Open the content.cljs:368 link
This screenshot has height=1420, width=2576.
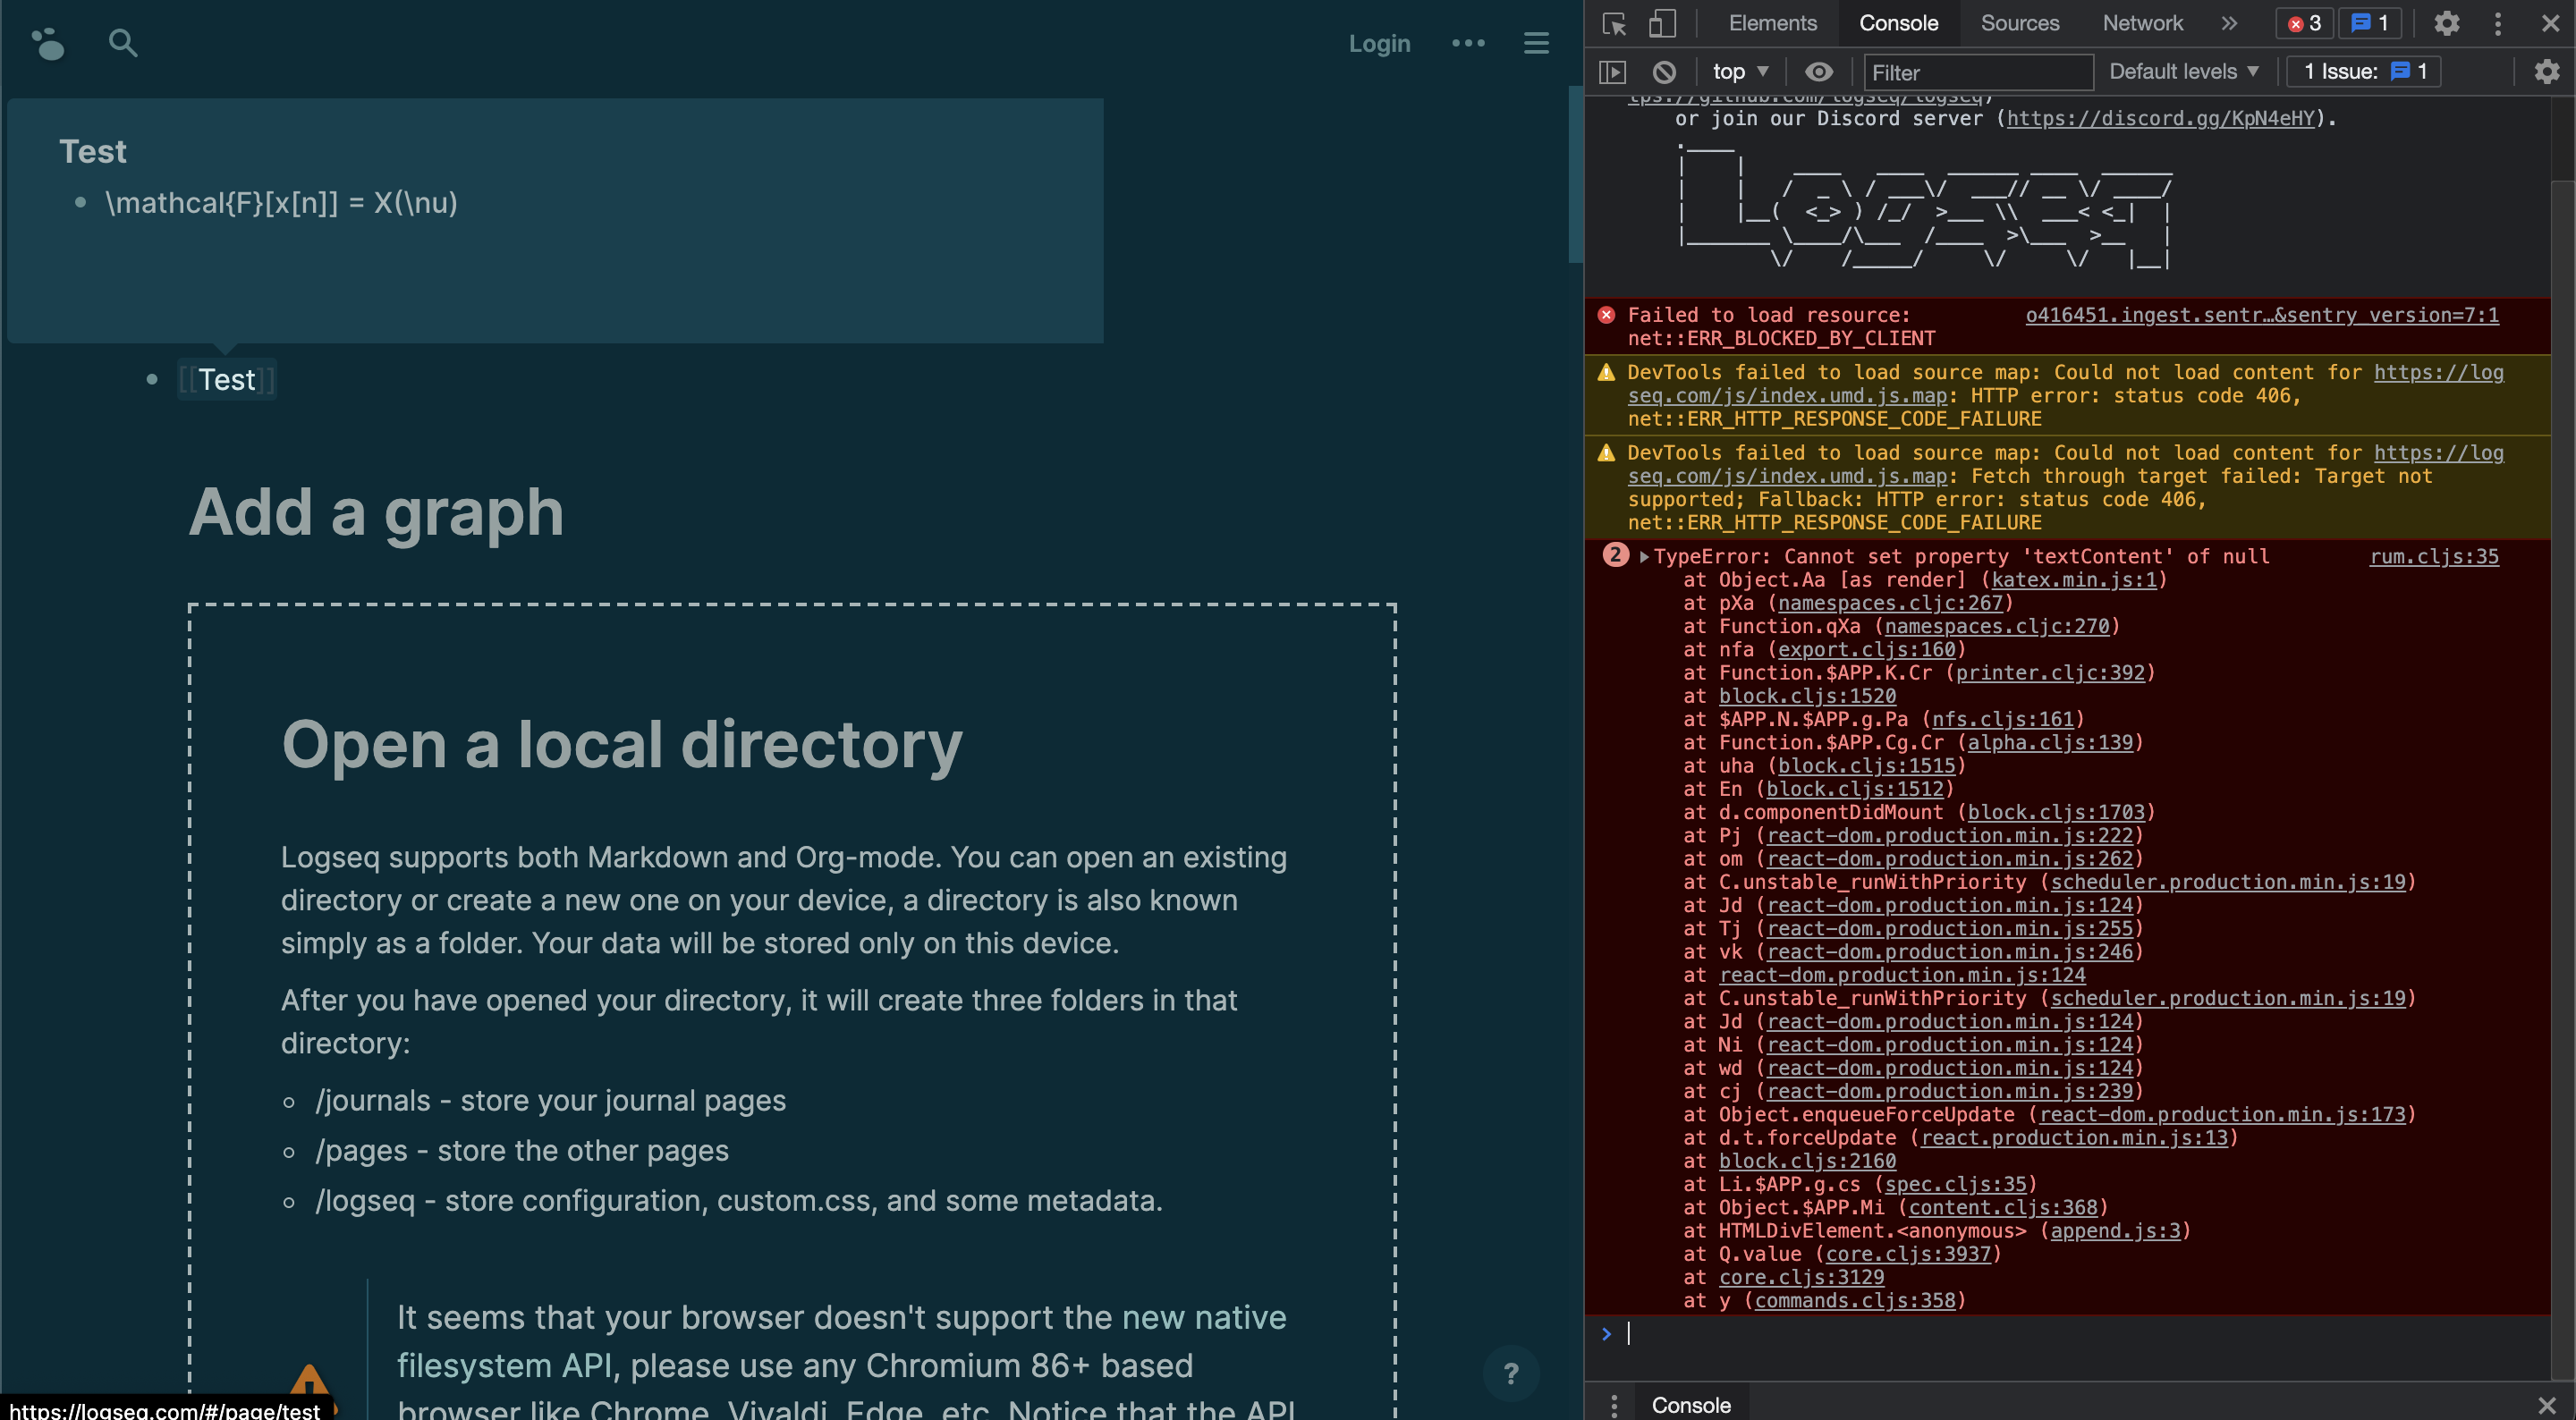[x=2003, y=1208]
